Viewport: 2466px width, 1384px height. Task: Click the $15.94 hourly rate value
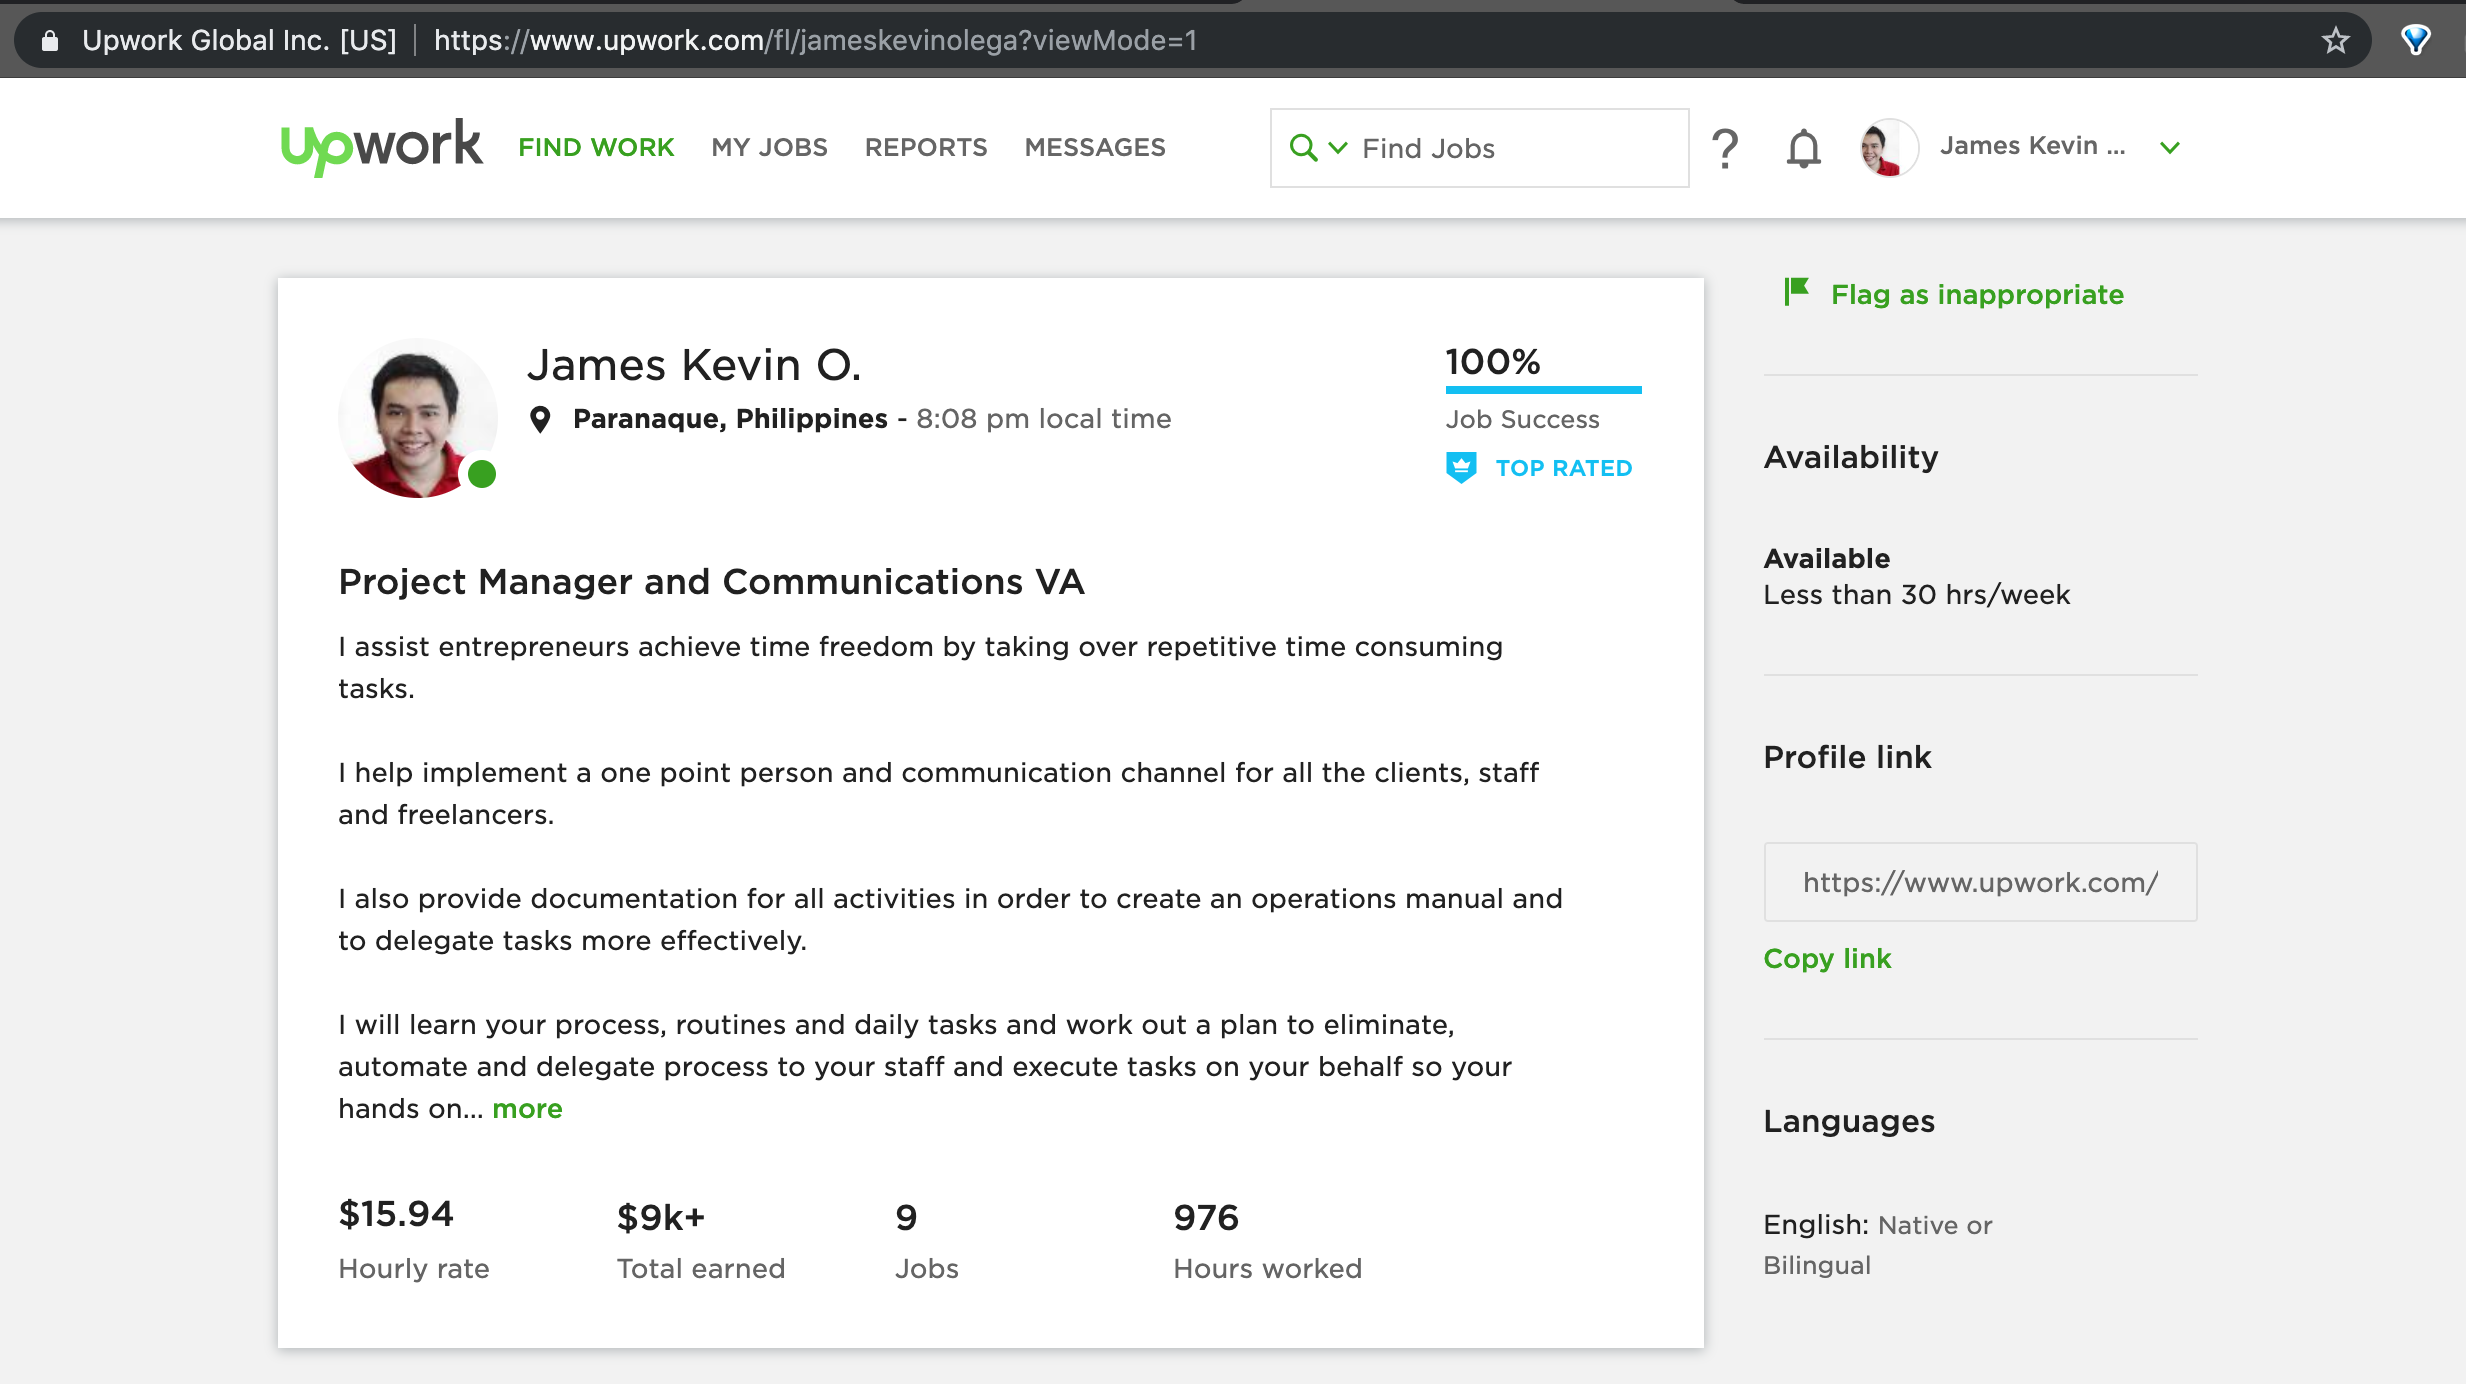click(x=396, y=1214)
